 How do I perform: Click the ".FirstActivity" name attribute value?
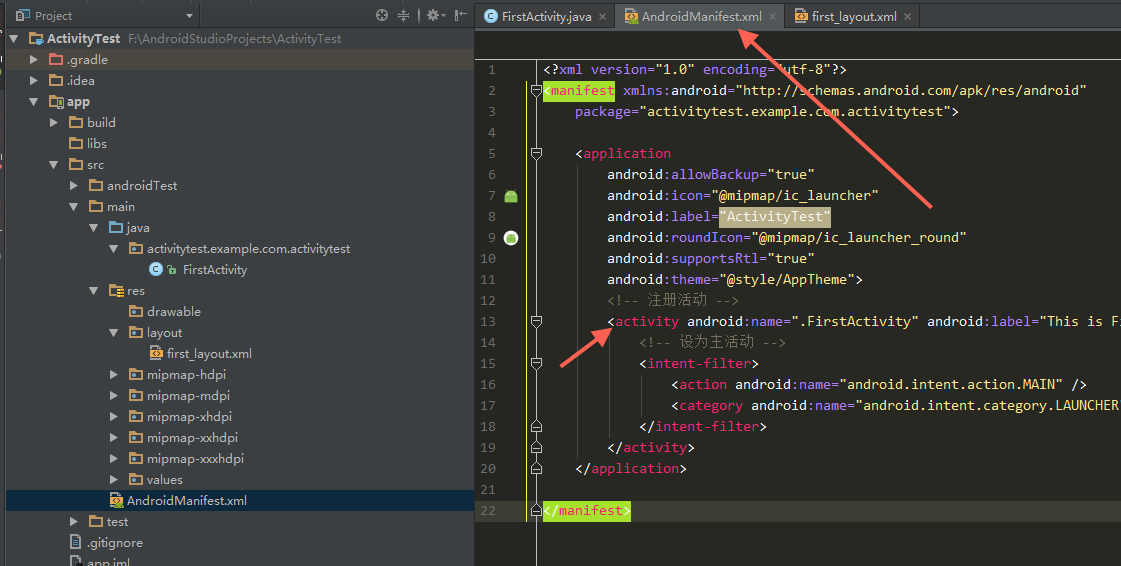(854, 322)
